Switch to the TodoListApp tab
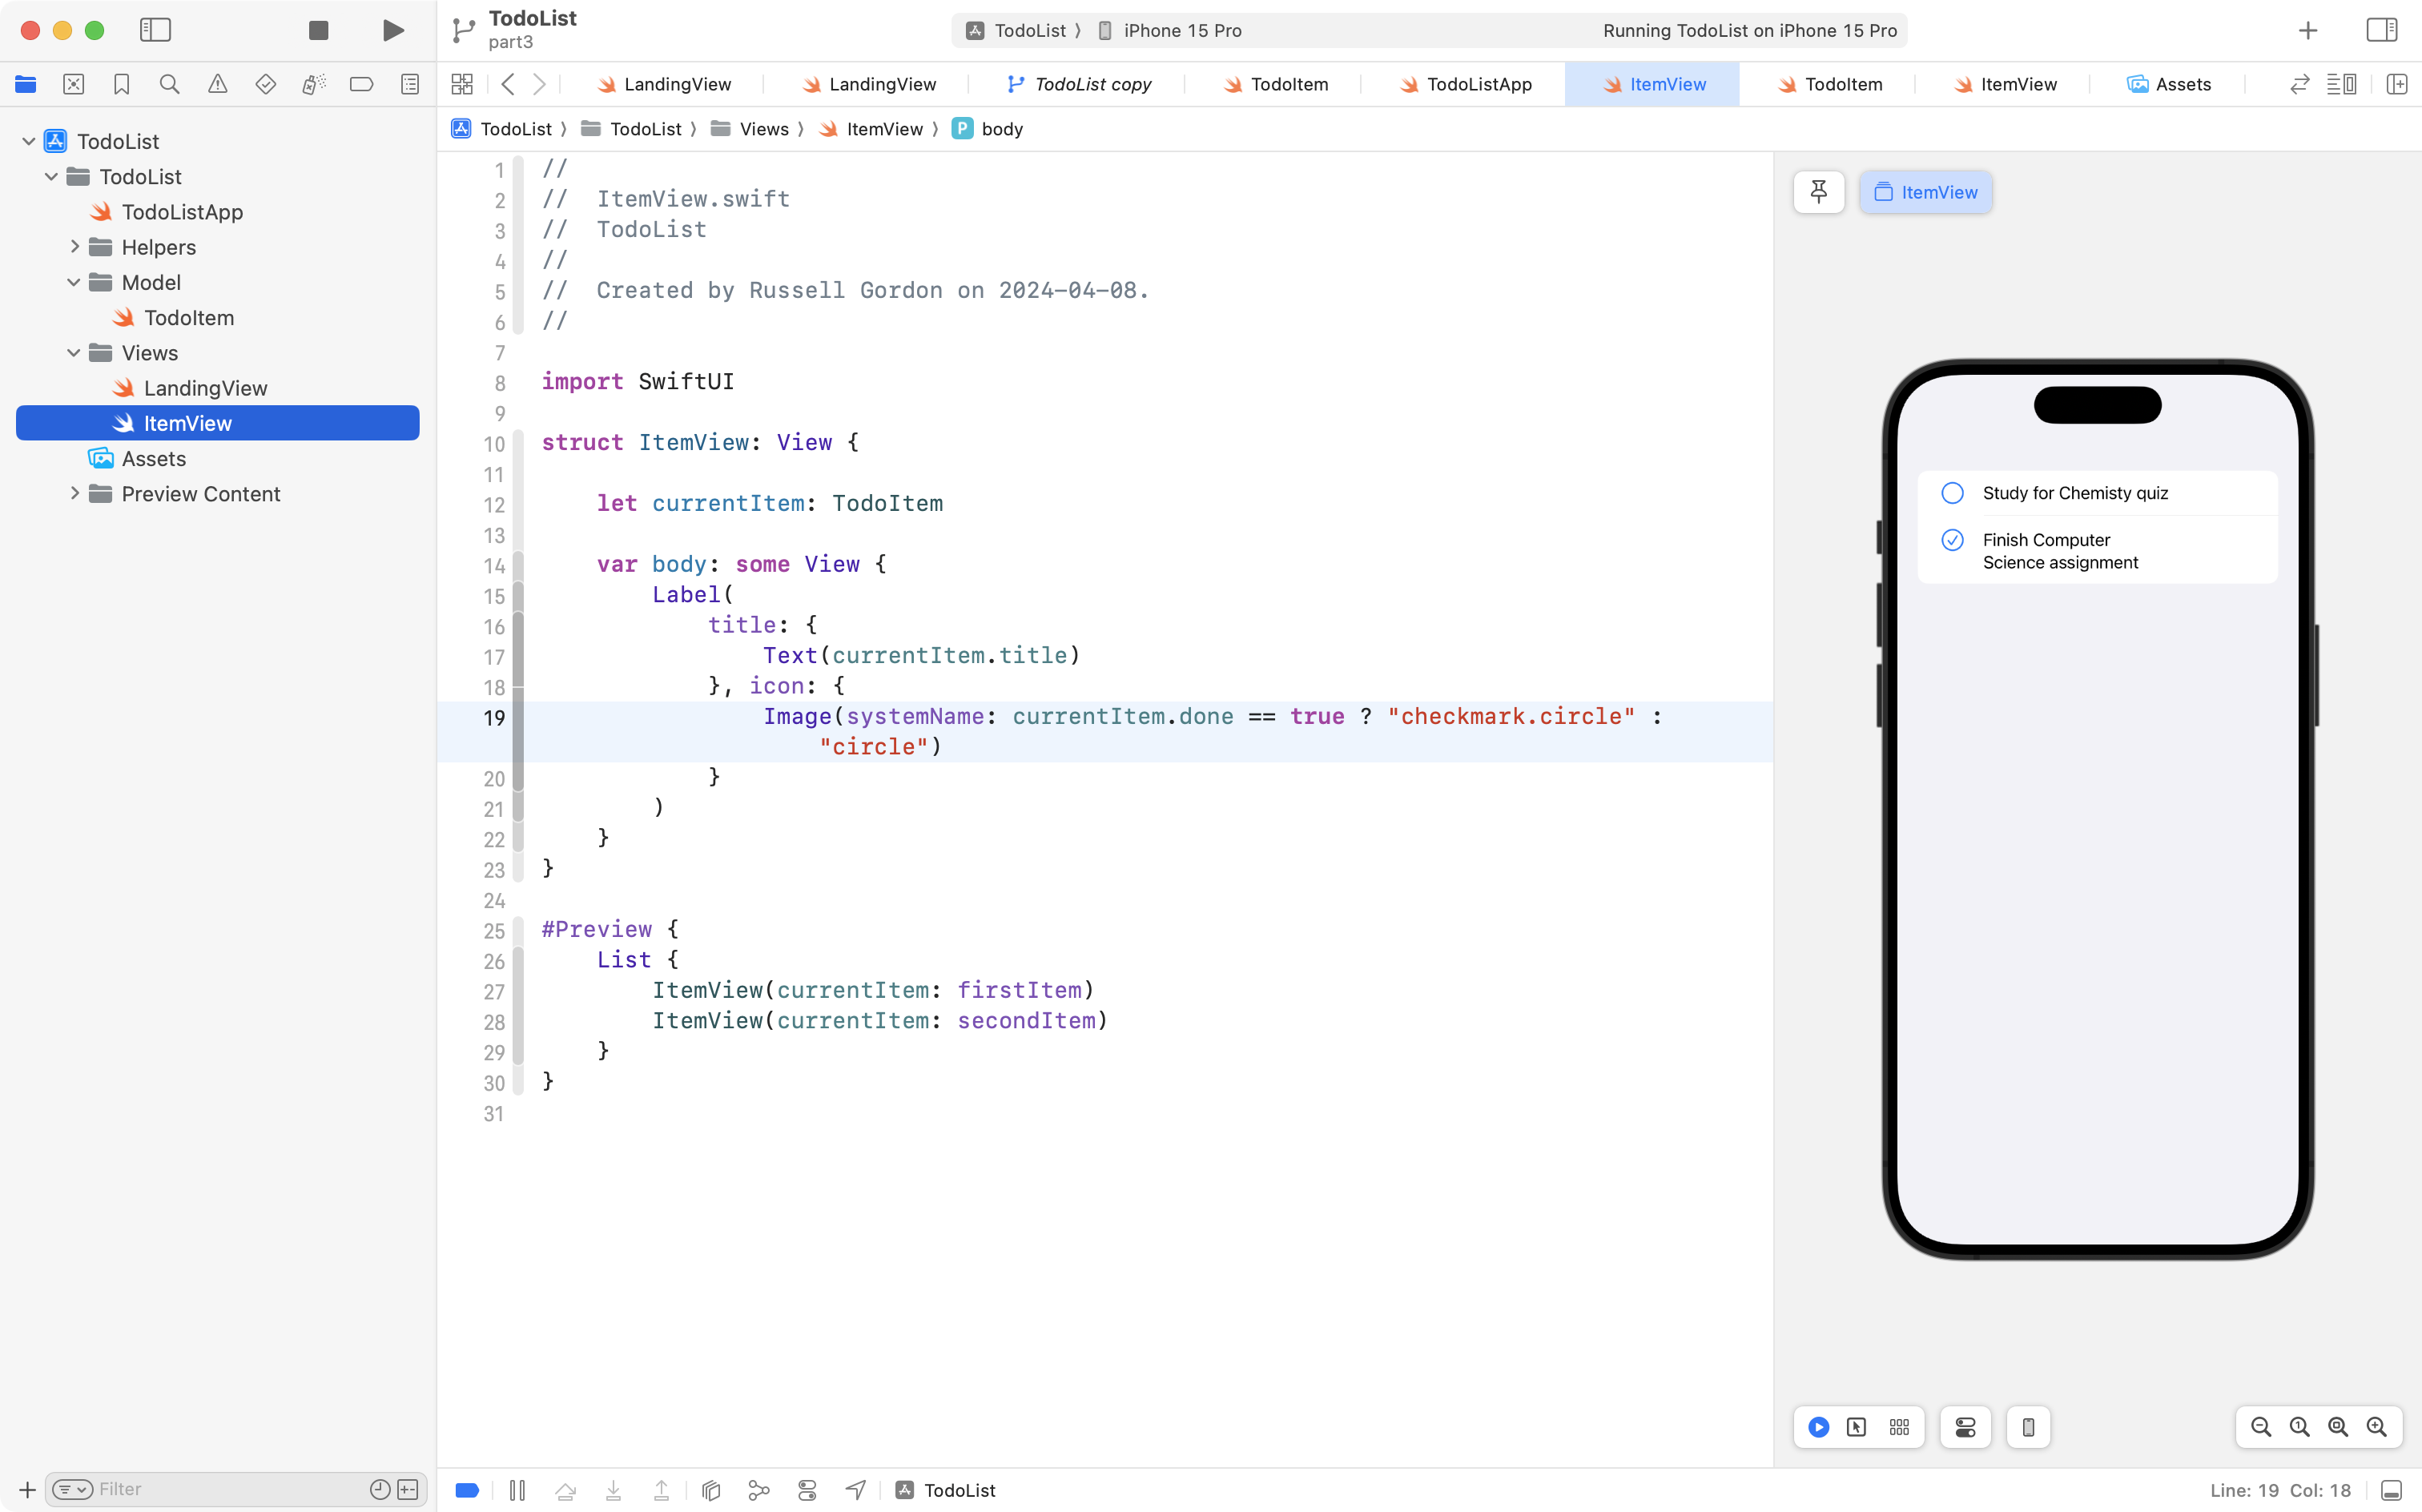This screenshot has width=2422, height=1512. 1478,84
